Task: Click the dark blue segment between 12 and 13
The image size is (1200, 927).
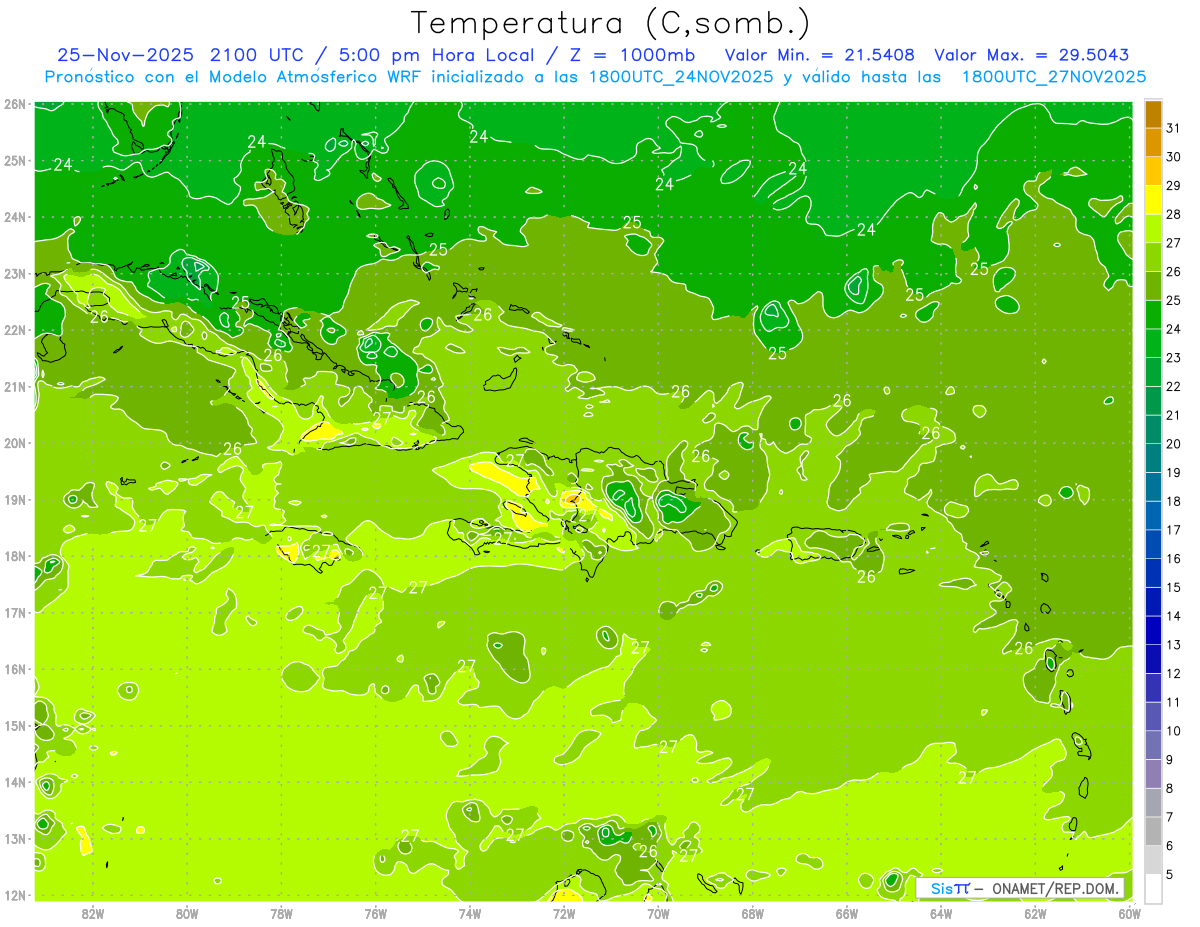Action: [1153, 659]
